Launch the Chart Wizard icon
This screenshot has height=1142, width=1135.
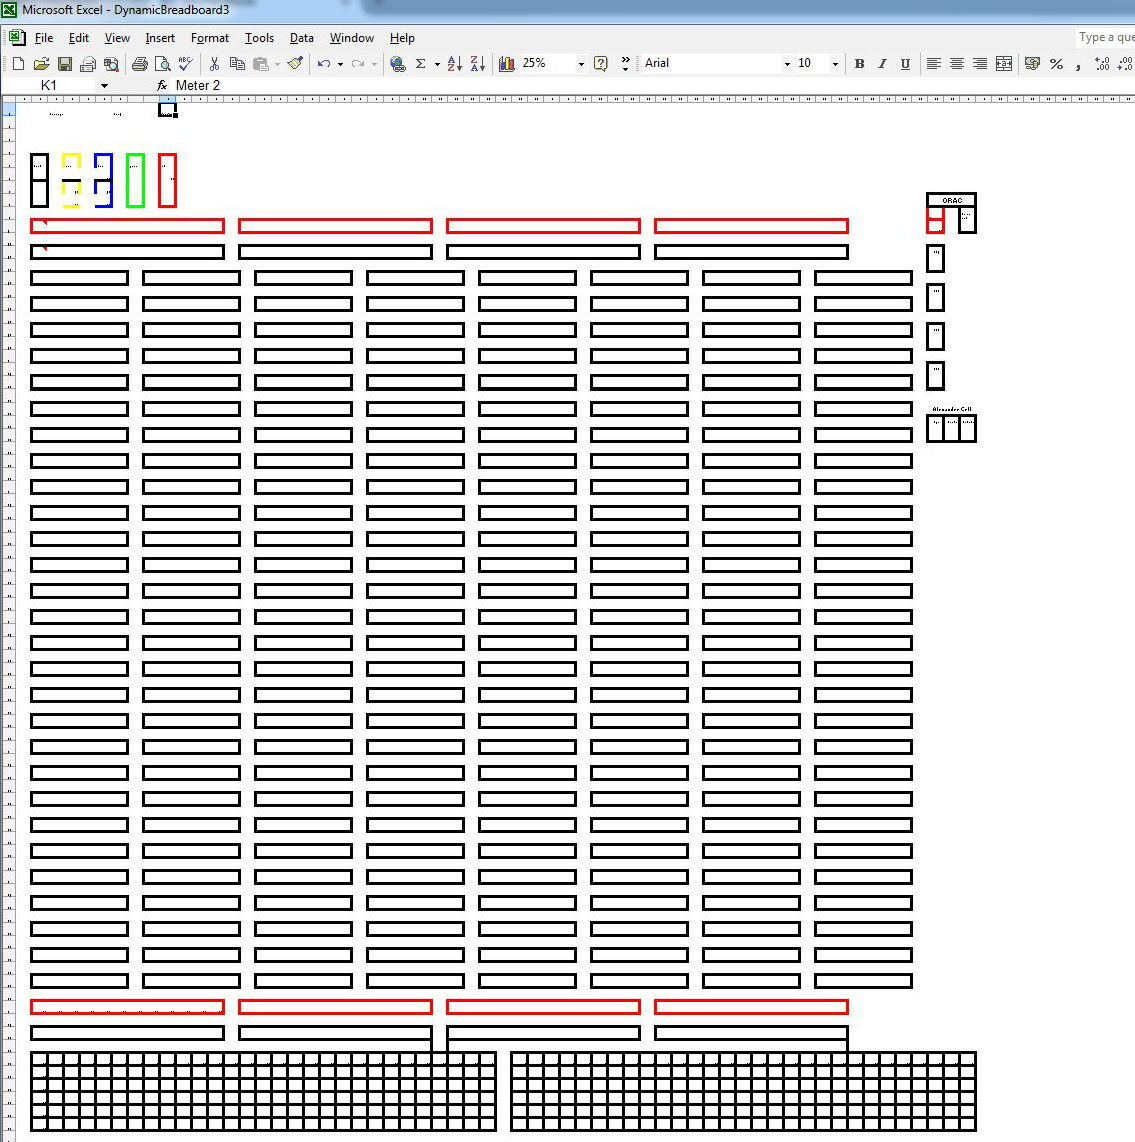click(507, 64)
